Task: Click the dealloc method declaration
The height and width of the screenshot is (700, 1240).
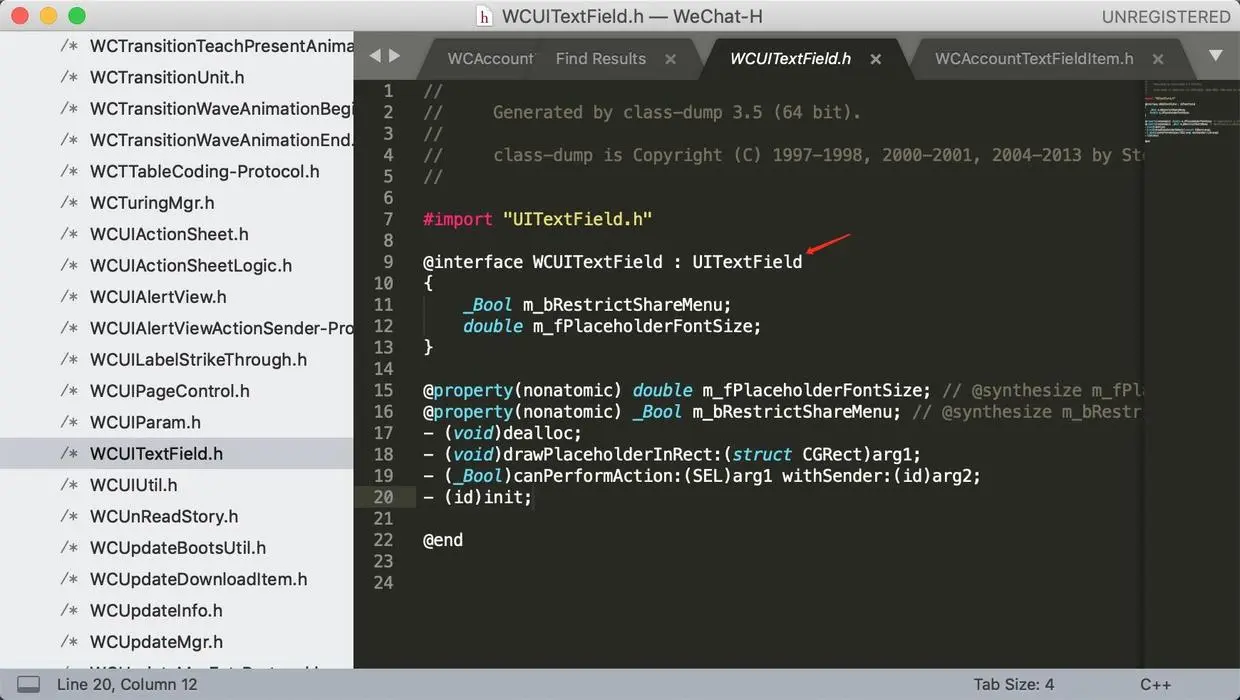Action: pyautogui.click(x=502, y=433)
